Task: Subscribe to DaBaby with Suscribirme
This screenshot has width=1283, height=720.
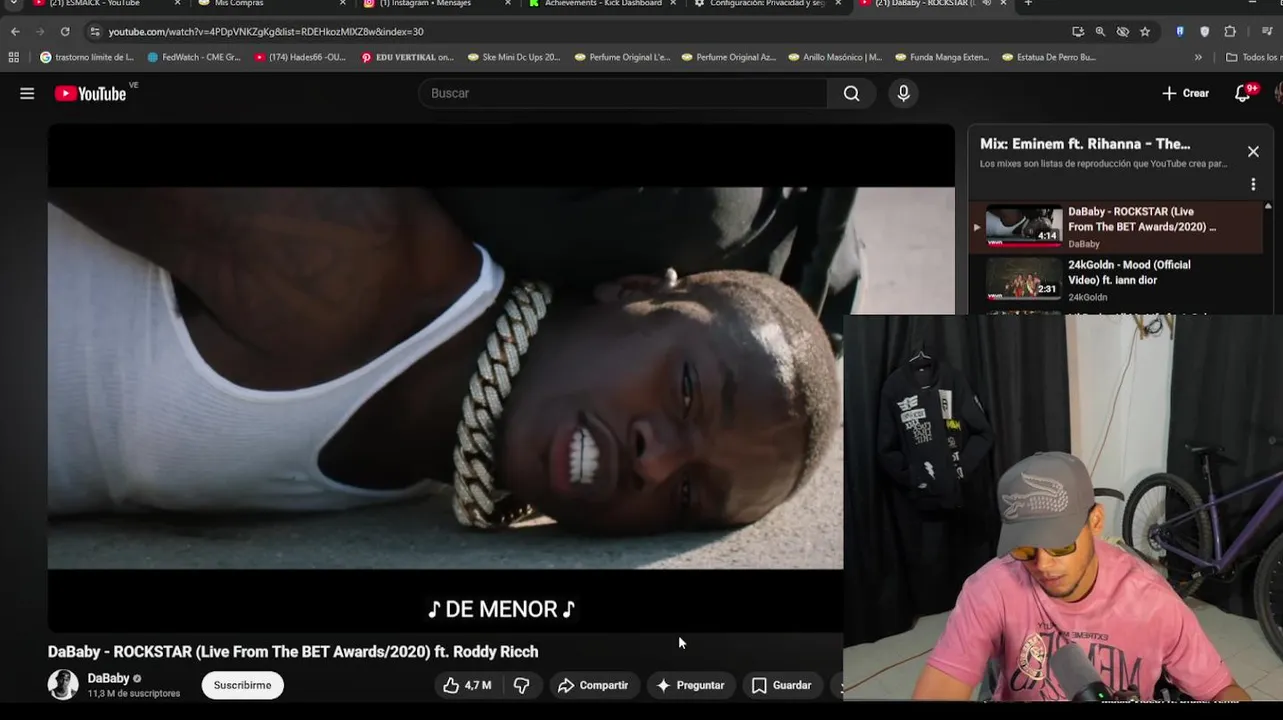Action: coord(242,685)
